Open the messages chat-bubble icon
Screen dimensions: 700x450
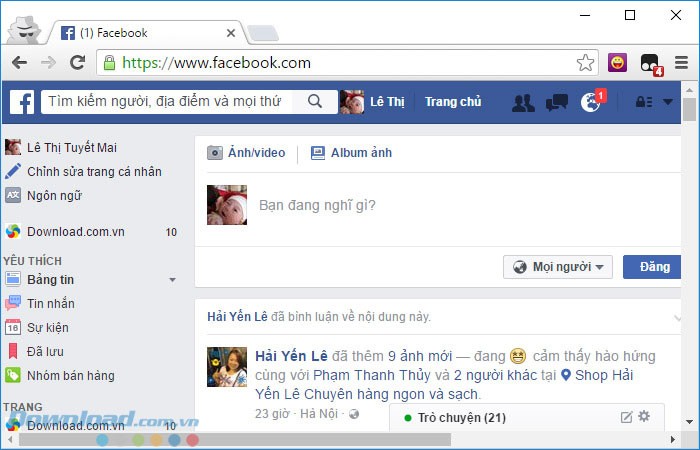click(x=557, y=102)
